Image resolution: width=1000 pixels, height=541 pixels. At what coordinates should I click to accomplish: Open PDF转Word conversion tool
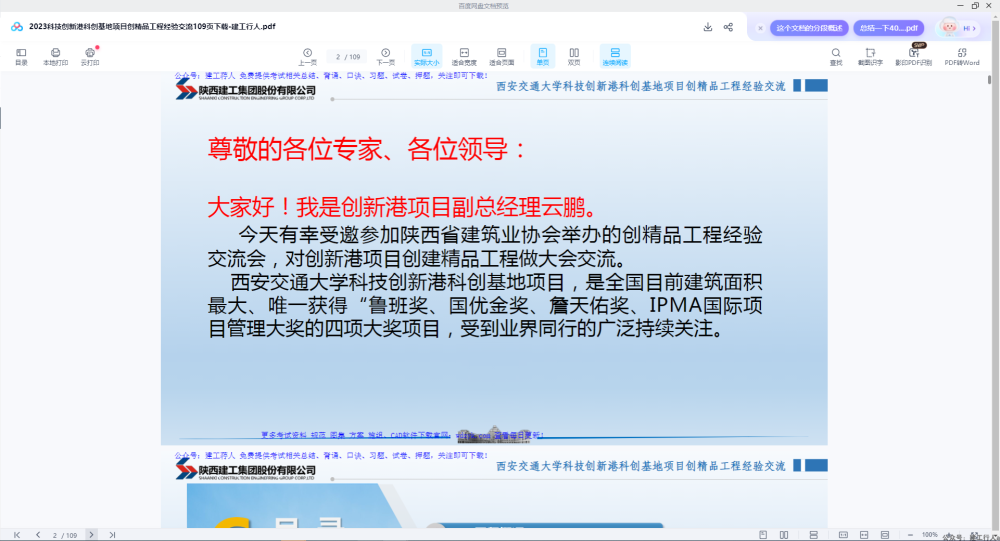click(x=962, y=57)
